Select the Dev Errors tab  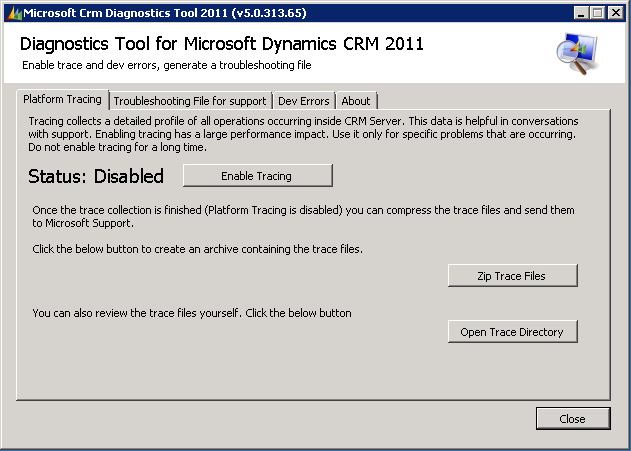(x=304, y=101)
